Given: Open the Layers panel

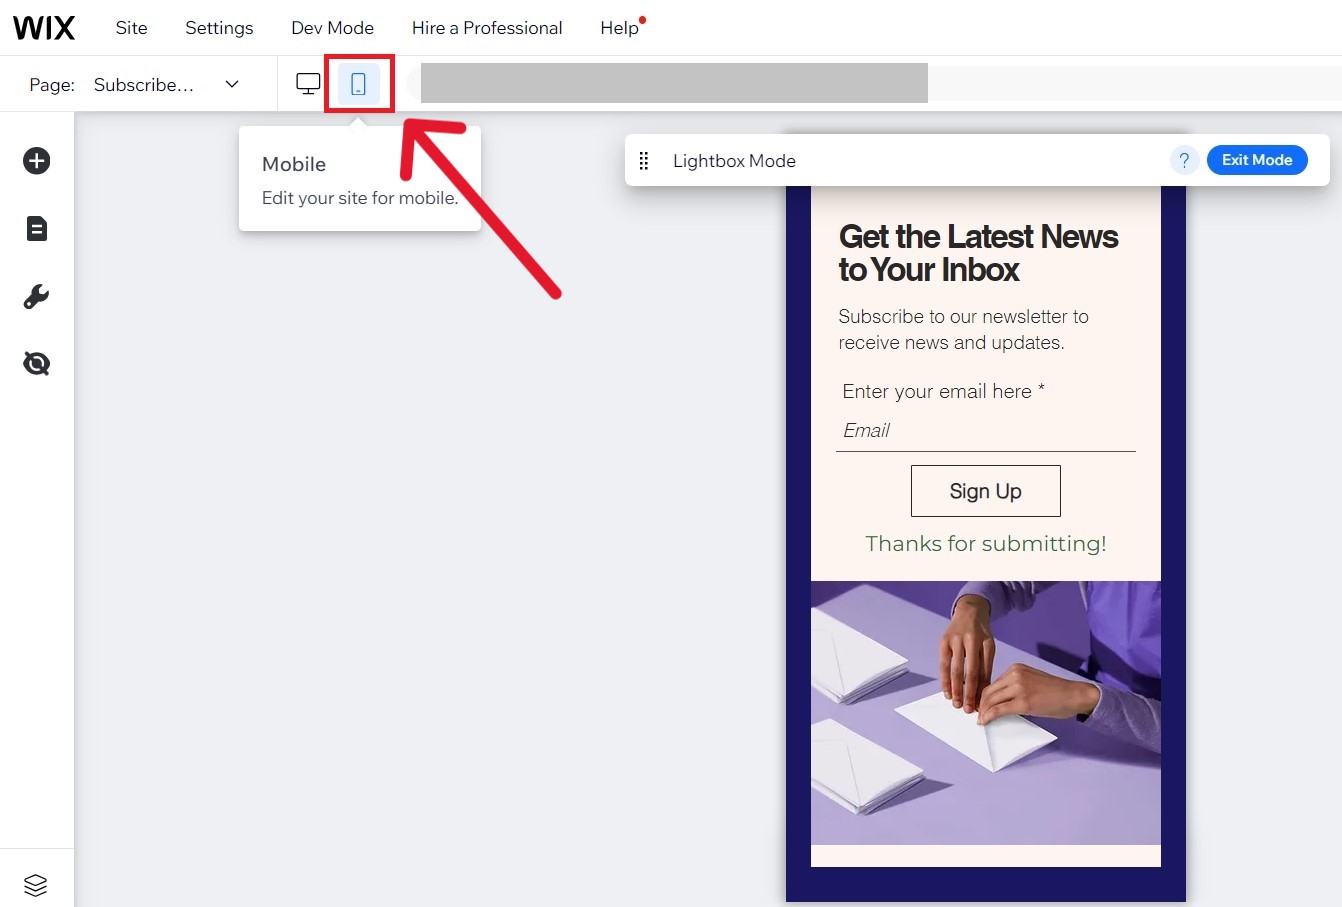Looking at the screenshot, I should [36, 884].
